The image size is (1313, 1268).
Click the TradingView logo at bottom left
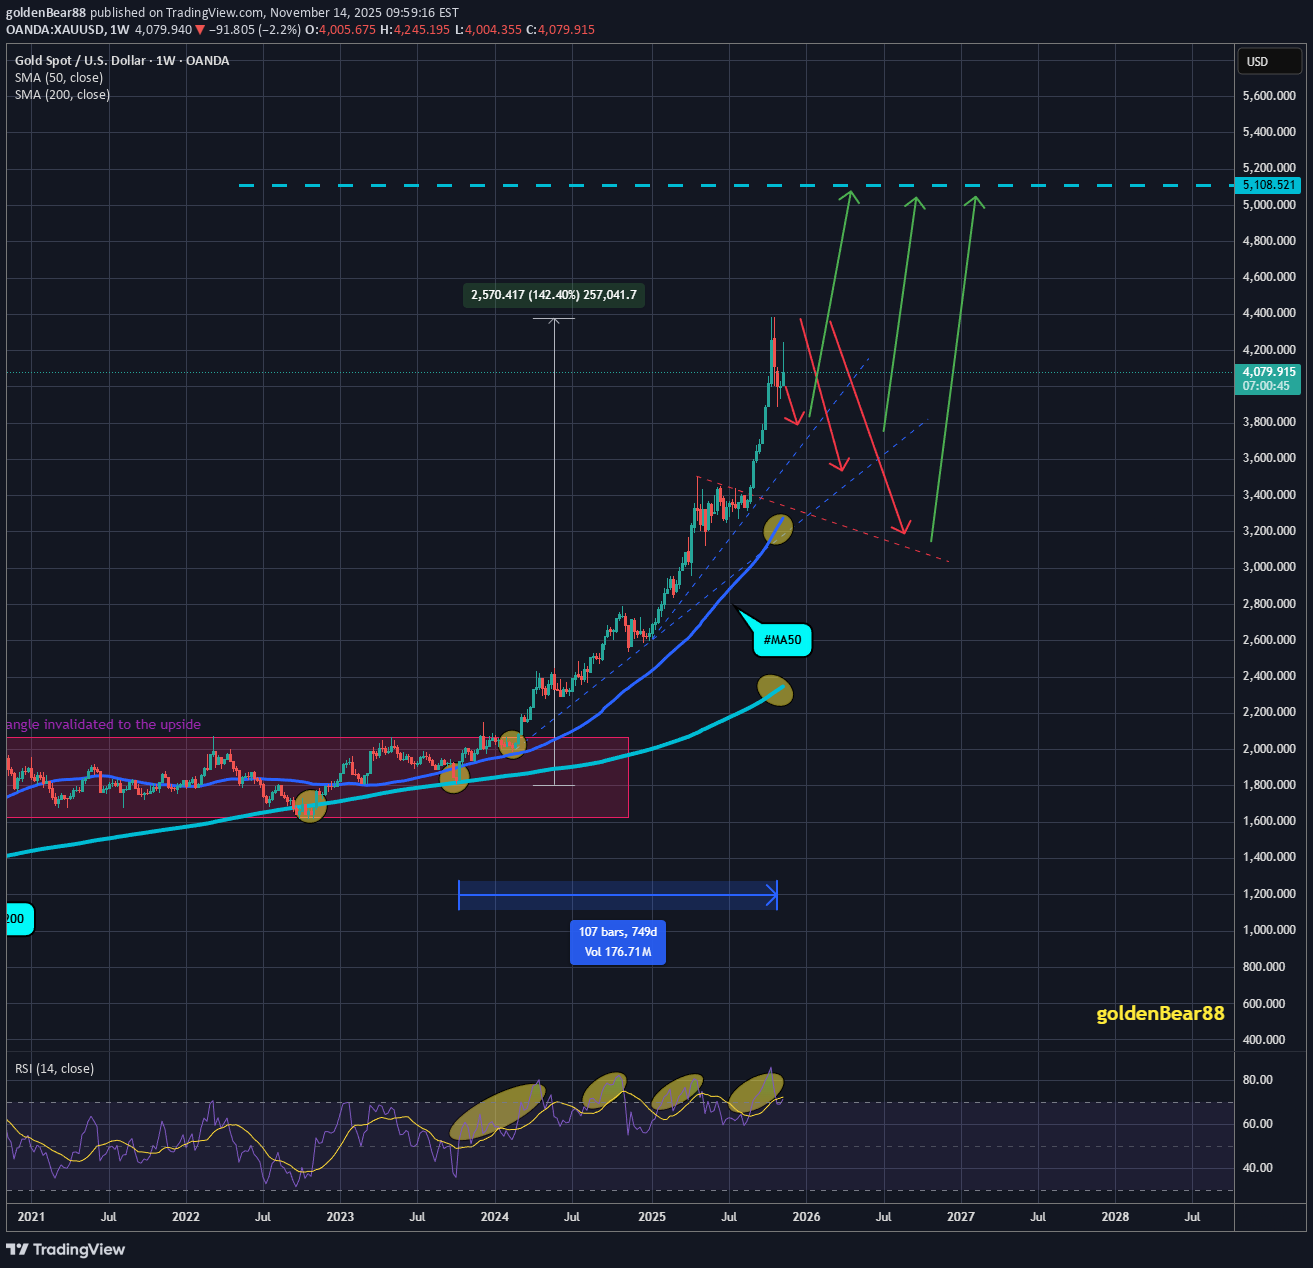[x=66, y=1249]
